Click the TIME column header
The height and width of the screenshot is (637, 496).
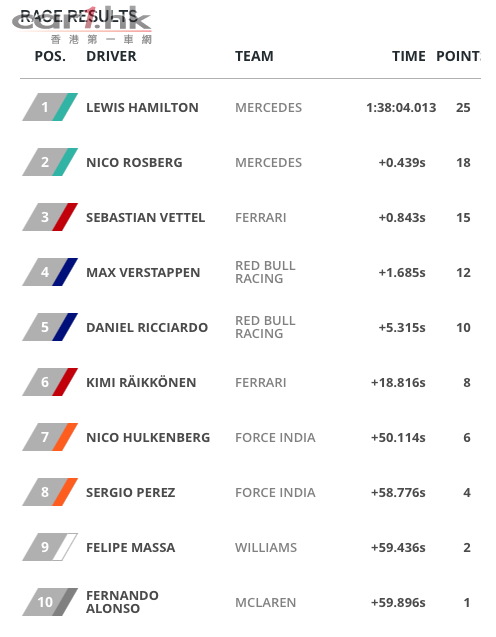tap(409, 56)
